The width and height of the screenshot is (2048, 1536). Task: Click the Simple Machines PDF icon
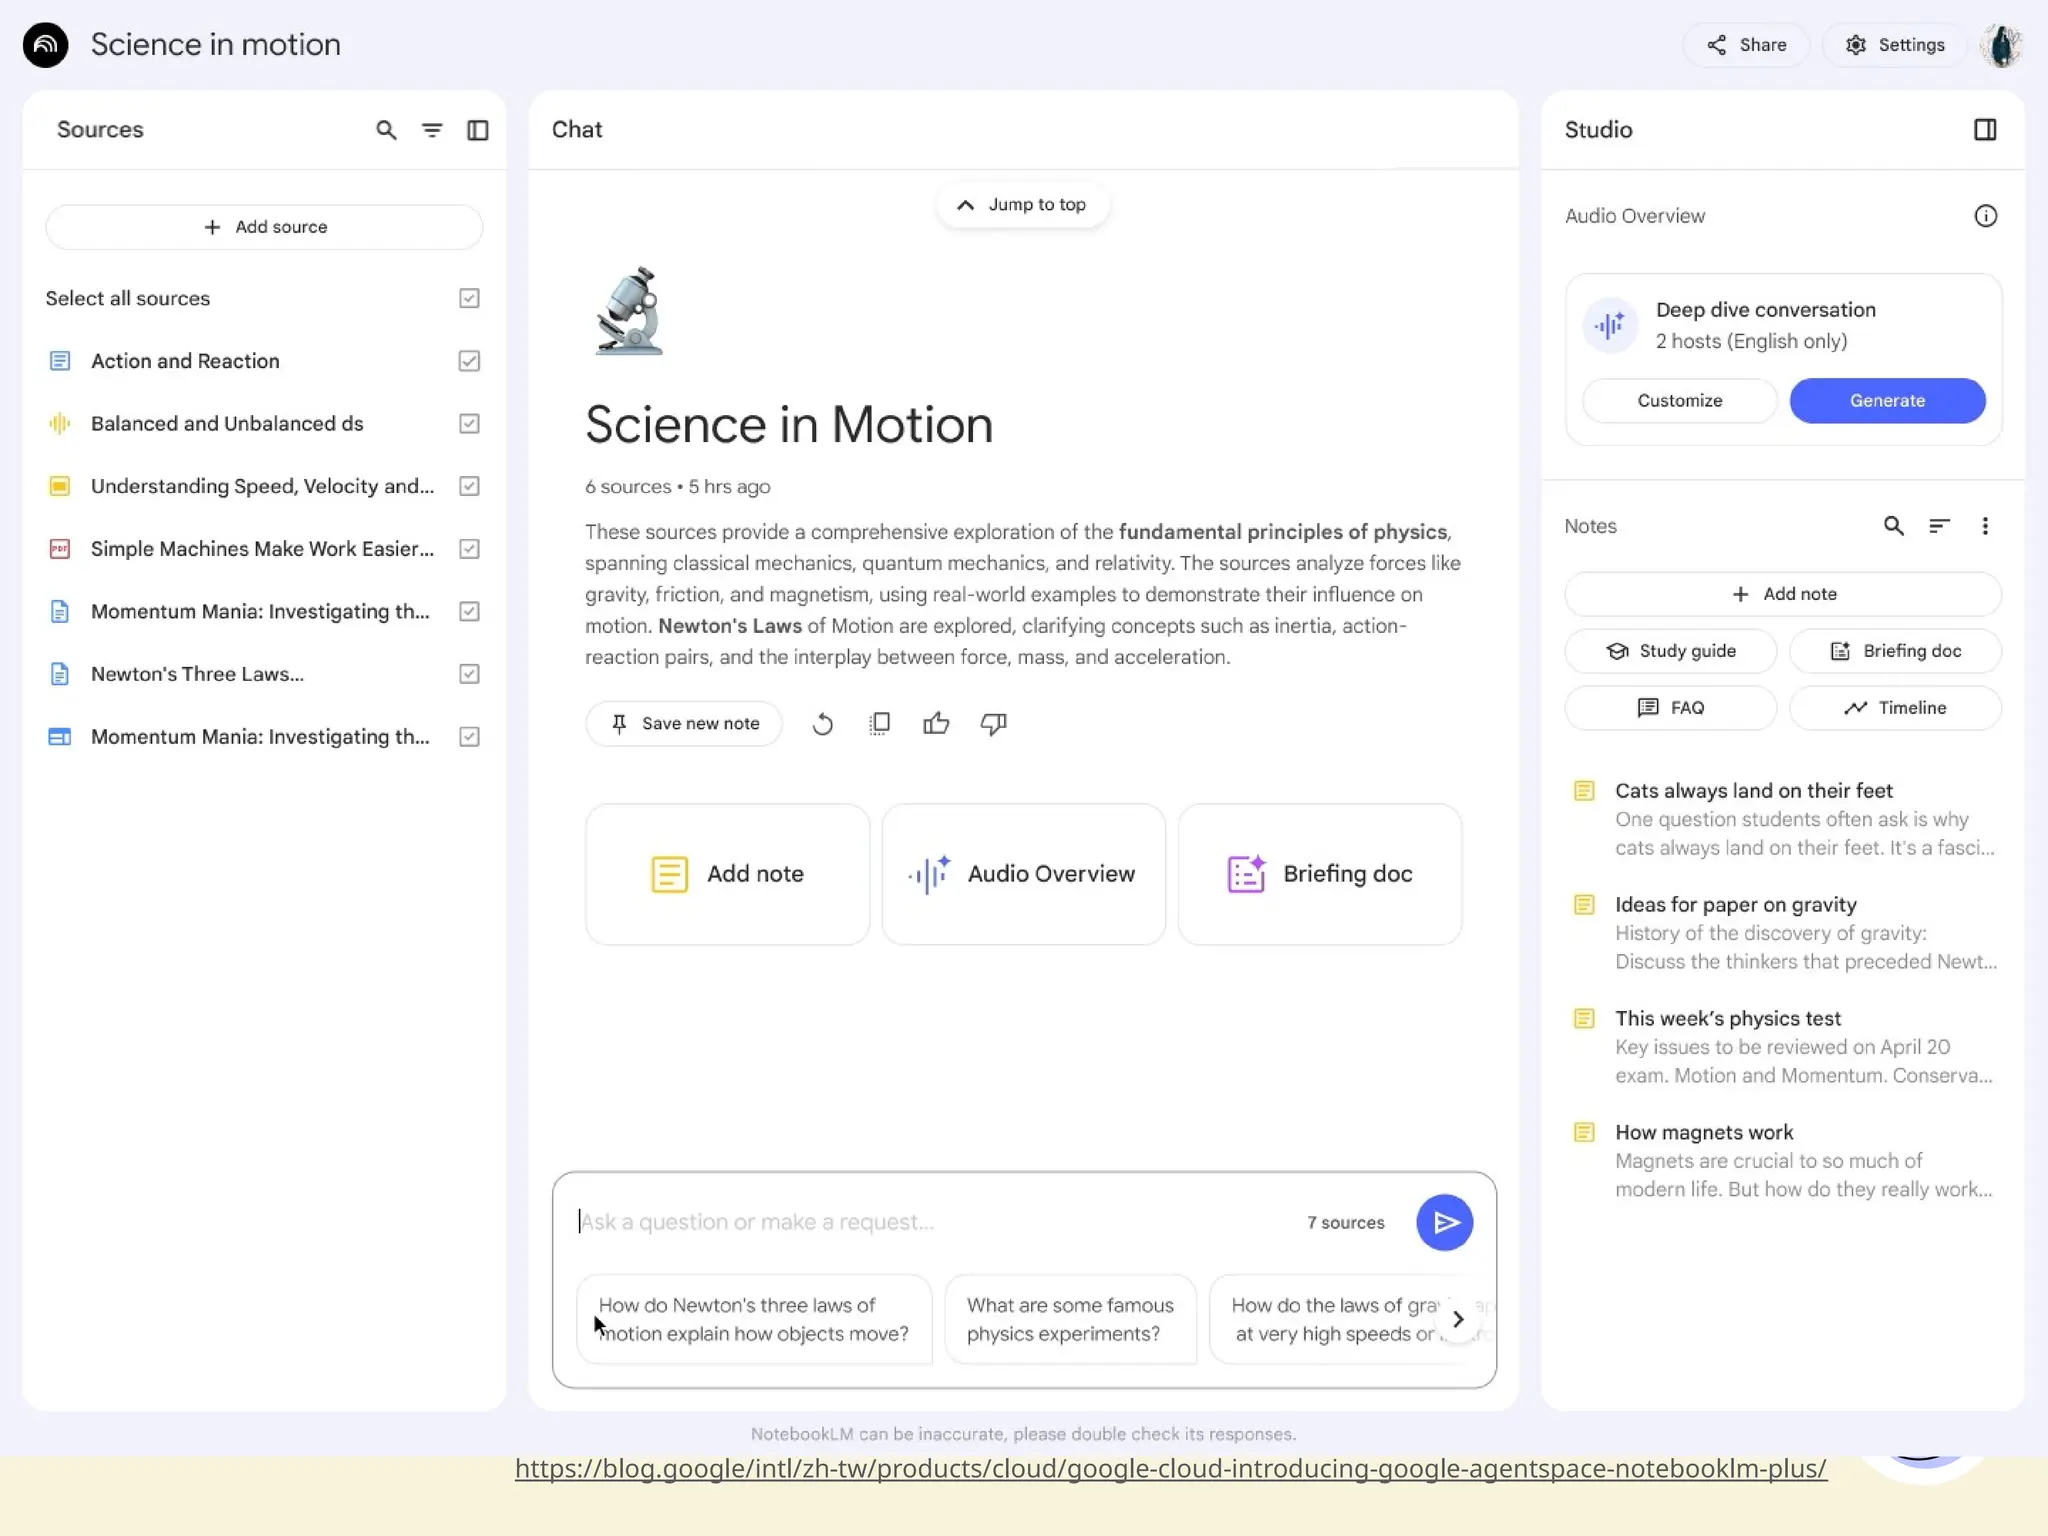[60, 549]
